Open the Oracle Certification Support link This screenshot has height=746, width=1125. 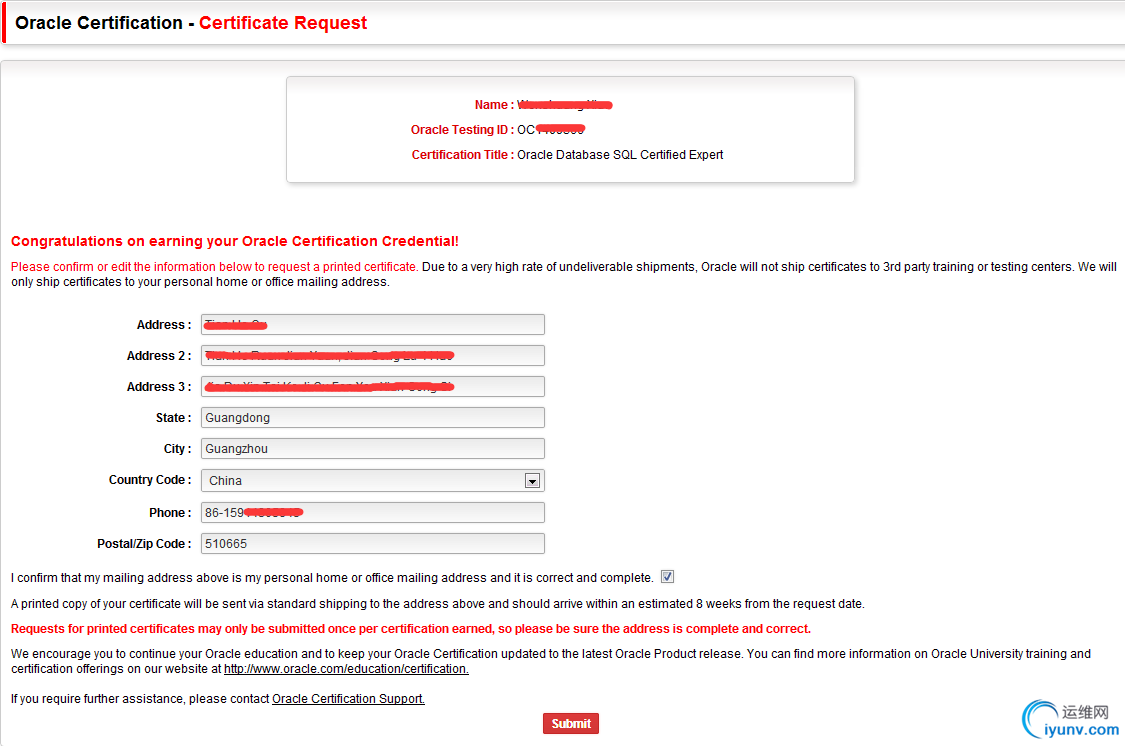click(x=348, y=699)
